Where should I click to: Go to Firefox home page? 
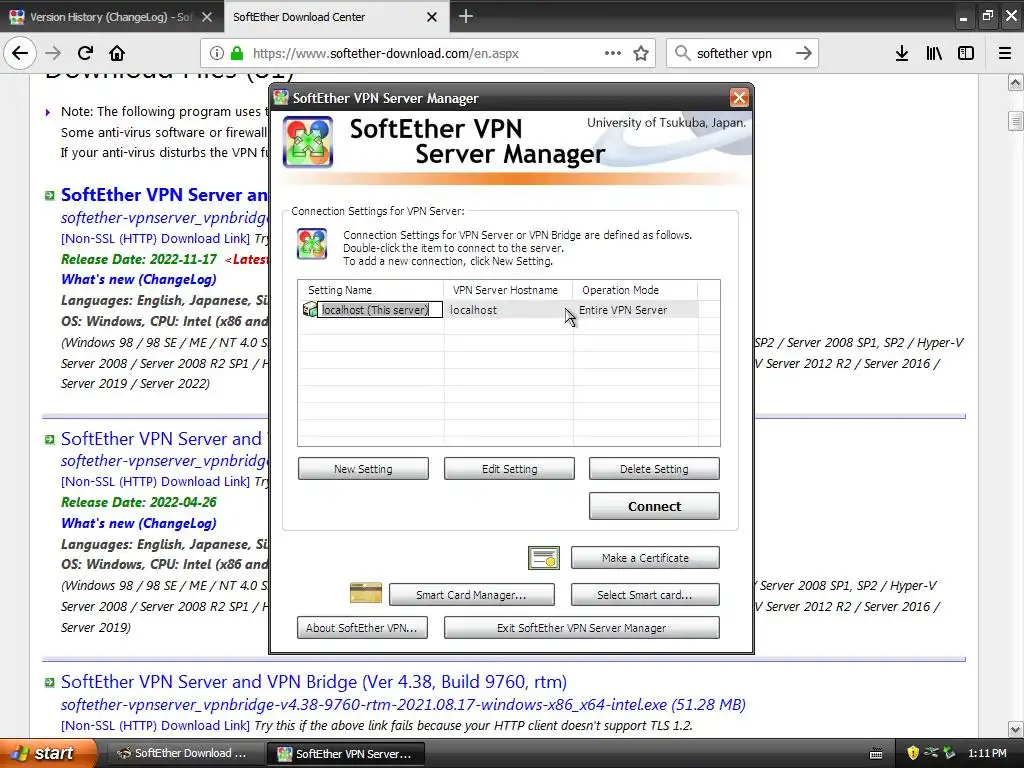click(117, 53)
